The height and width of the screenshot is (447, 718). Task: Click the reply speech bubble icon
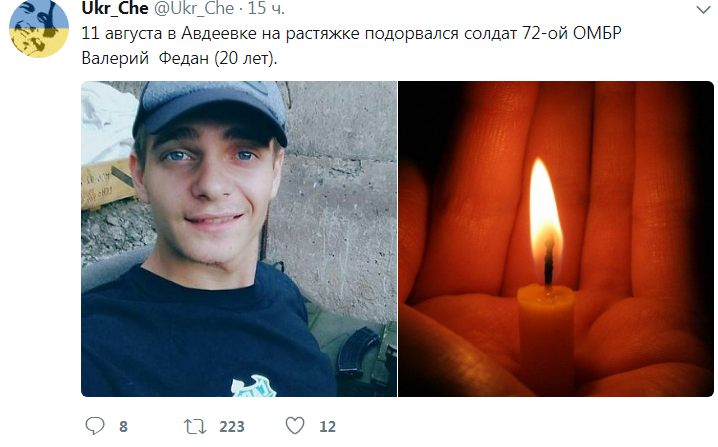coord(95,426)
